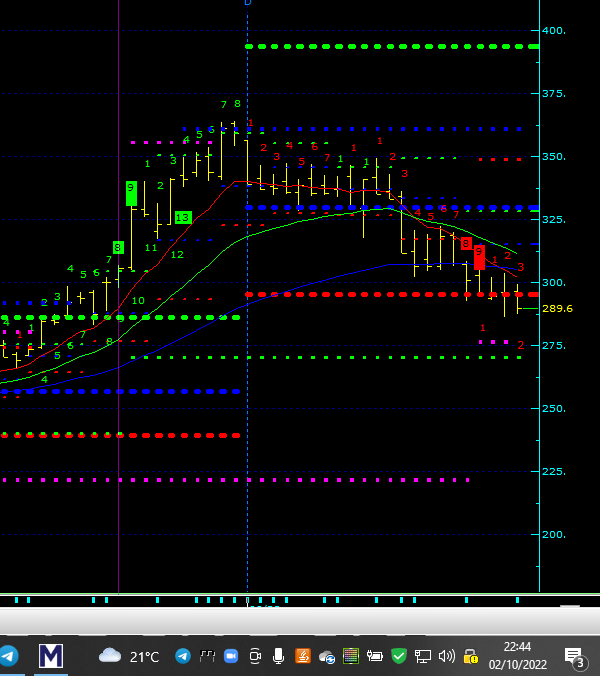The height and width of the screenshot is (676, 600).
Task: Open clock showing 22:44 02/10/2022
Action: coord(518,656)
